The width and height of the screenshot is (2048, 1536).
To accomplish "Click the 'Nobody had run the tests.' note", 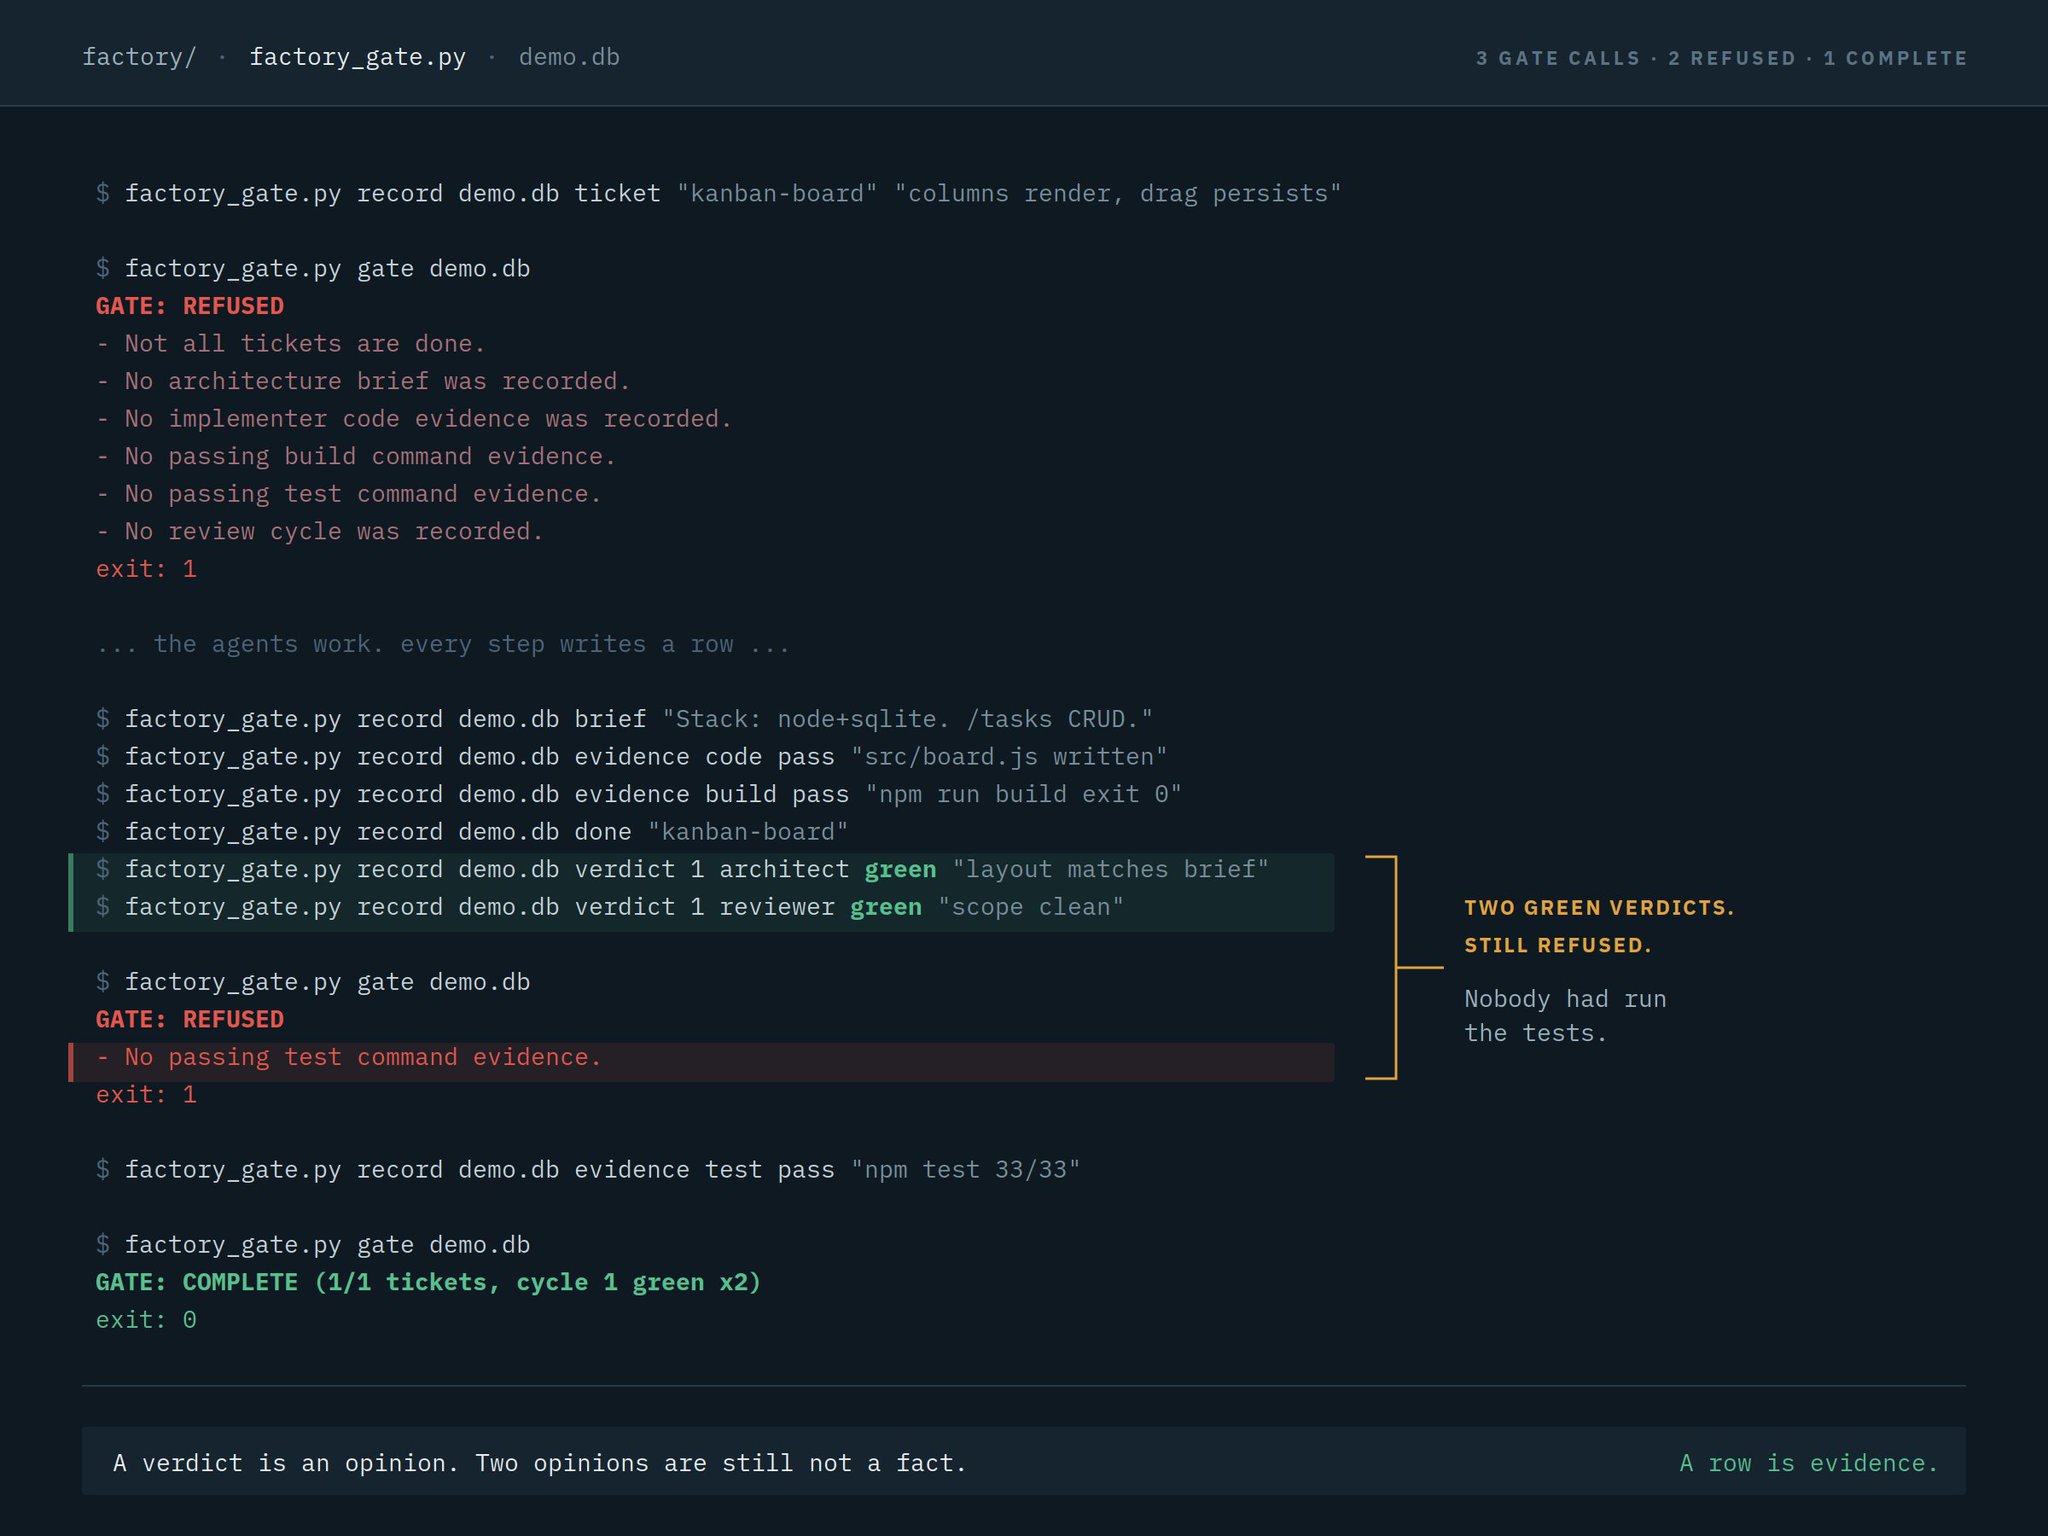I will (x=1565, y=1016).
